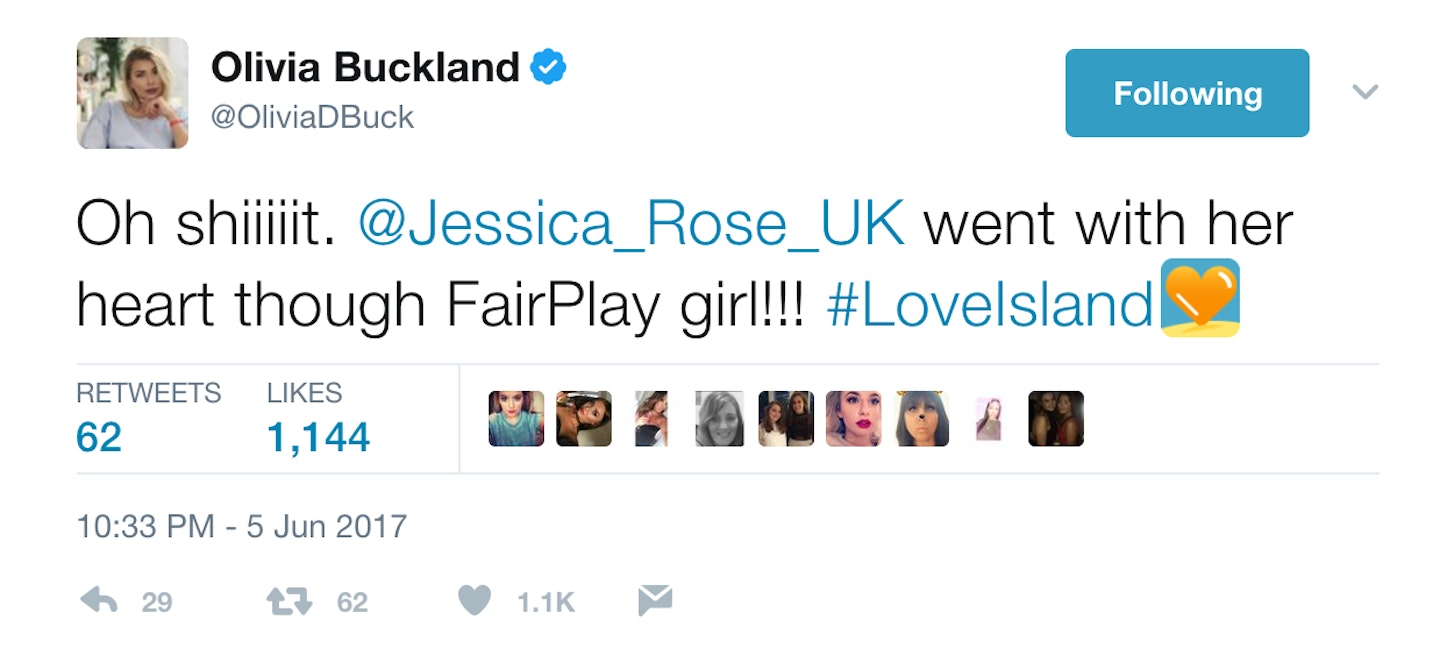
Task: Open the last liker avatar showing two people
Action: coord(1056,418)
